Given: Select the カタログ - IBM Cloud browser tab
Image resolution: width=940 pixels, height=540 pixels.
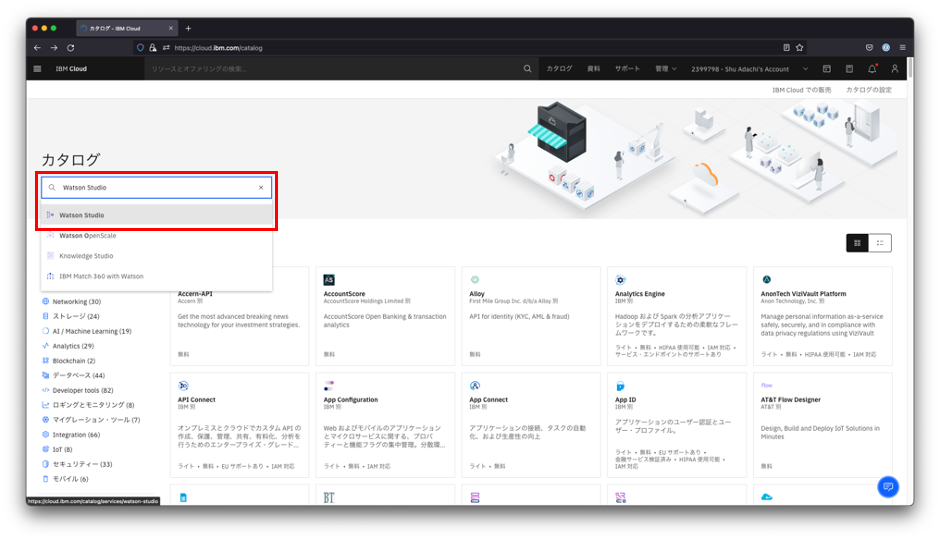Looking at the screenshot, I should tap(126, 28).
